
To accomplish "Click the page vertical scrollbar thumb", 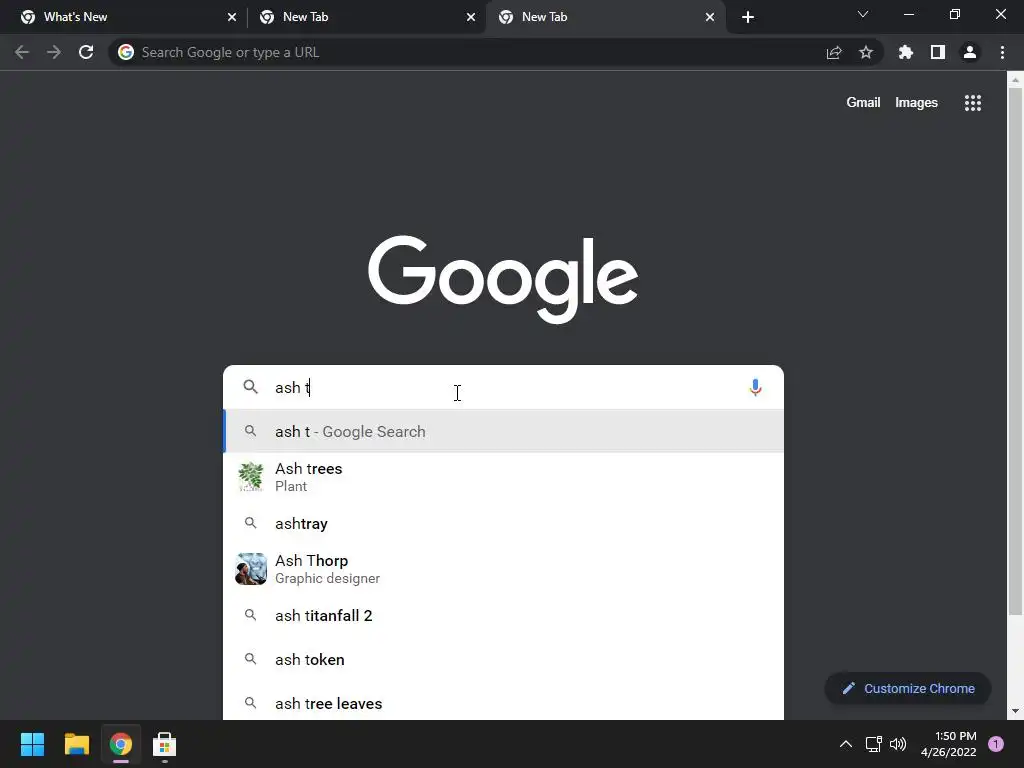I will (1015, 351).
